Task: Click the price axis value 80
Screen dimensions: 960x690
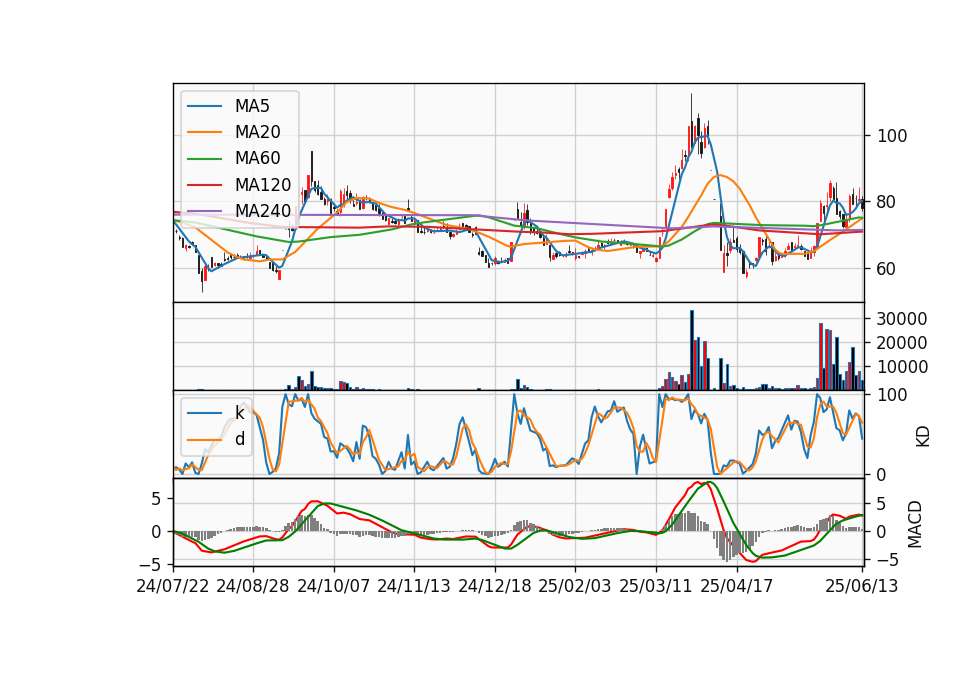Action: pos(887,202)
